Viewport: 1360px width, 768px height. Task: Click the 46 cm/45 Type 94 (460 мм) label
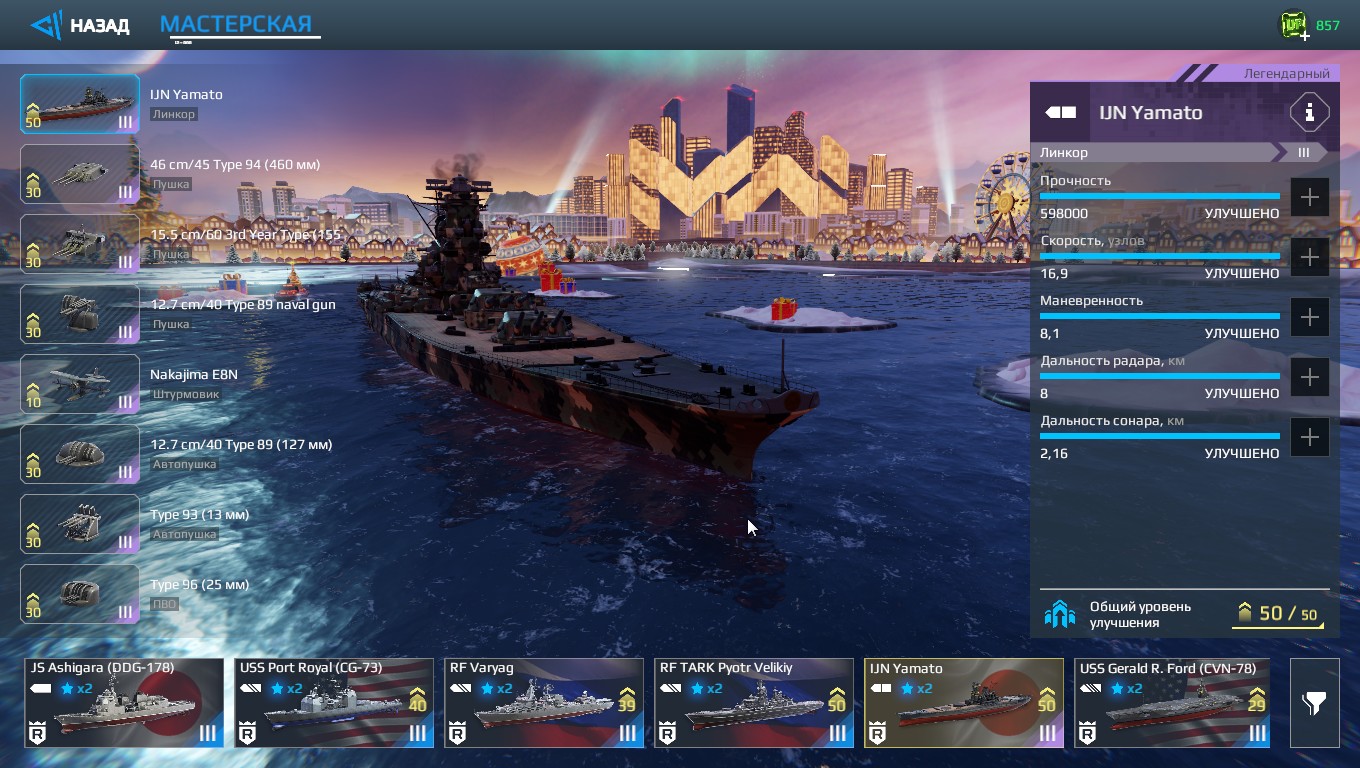pos(235,164)
